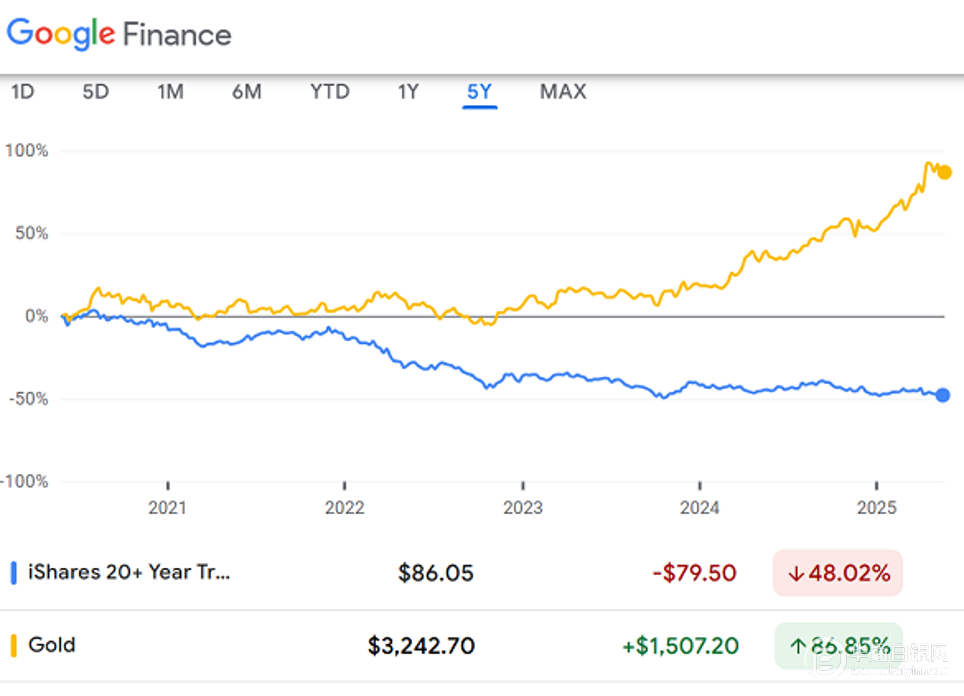
Task: Click the Google Finance logo
Action: [119, 35]
